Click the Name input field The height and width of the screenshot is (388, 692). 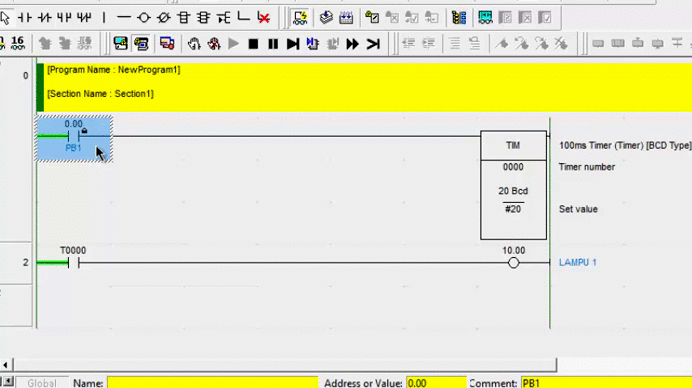pyautogui.click(x=212, y=383)
